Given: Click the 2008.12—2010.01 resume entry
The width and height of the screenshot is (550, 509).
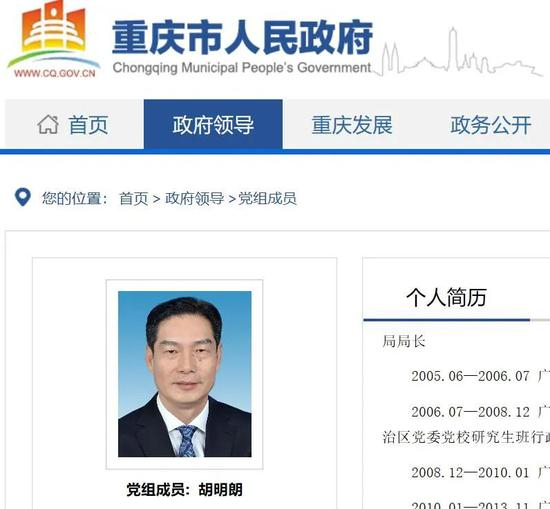Looking at the screenshot, I should pyautogui.click(x=470, y=473).
